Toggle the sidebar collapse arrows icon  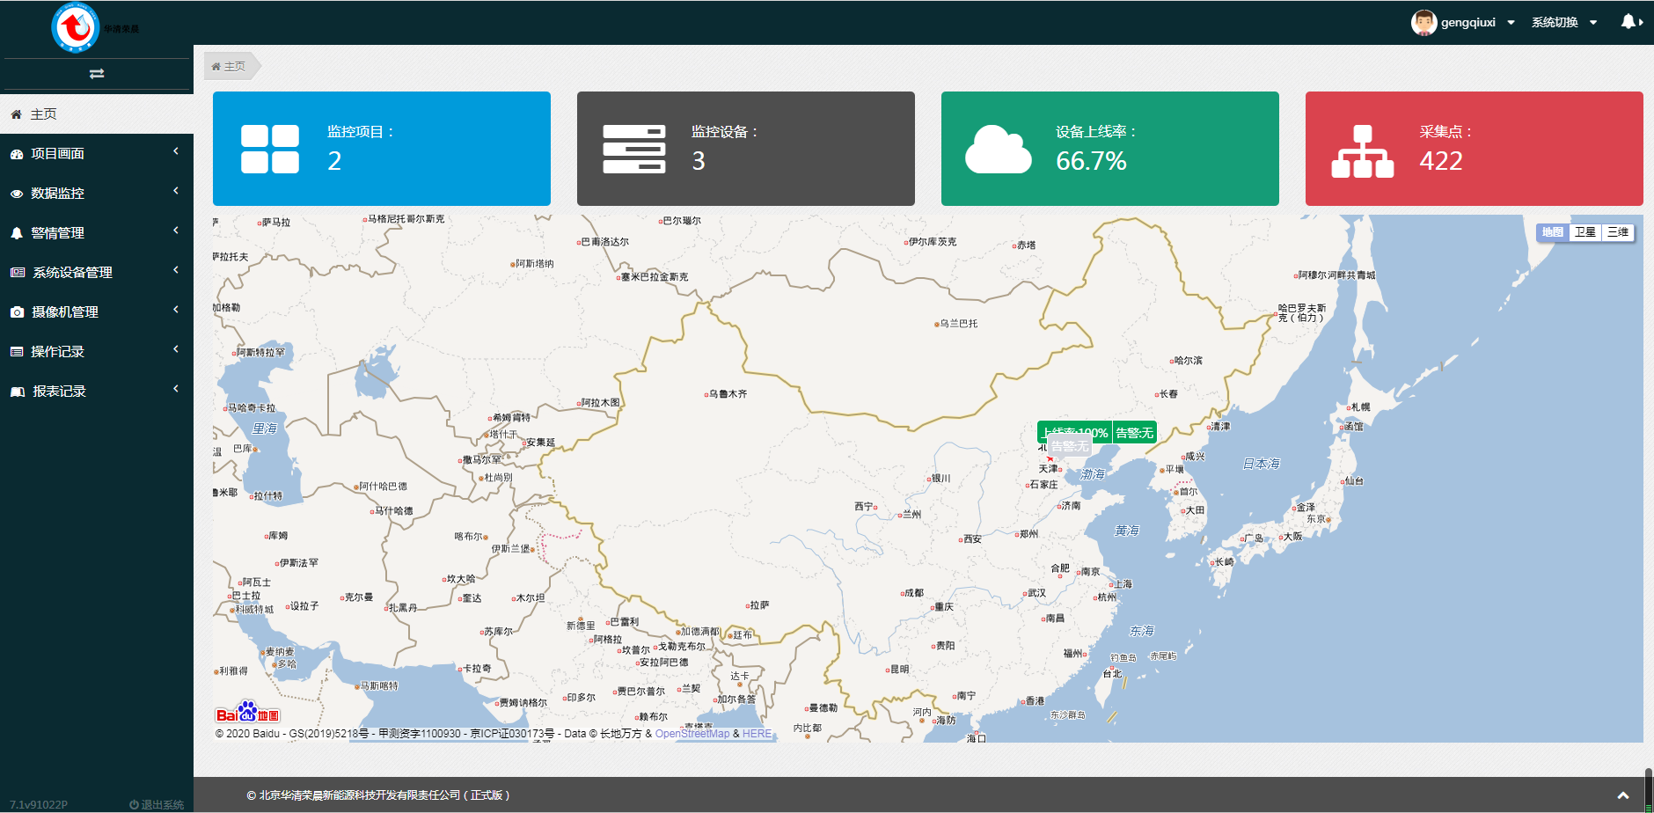tap(97, 74)
